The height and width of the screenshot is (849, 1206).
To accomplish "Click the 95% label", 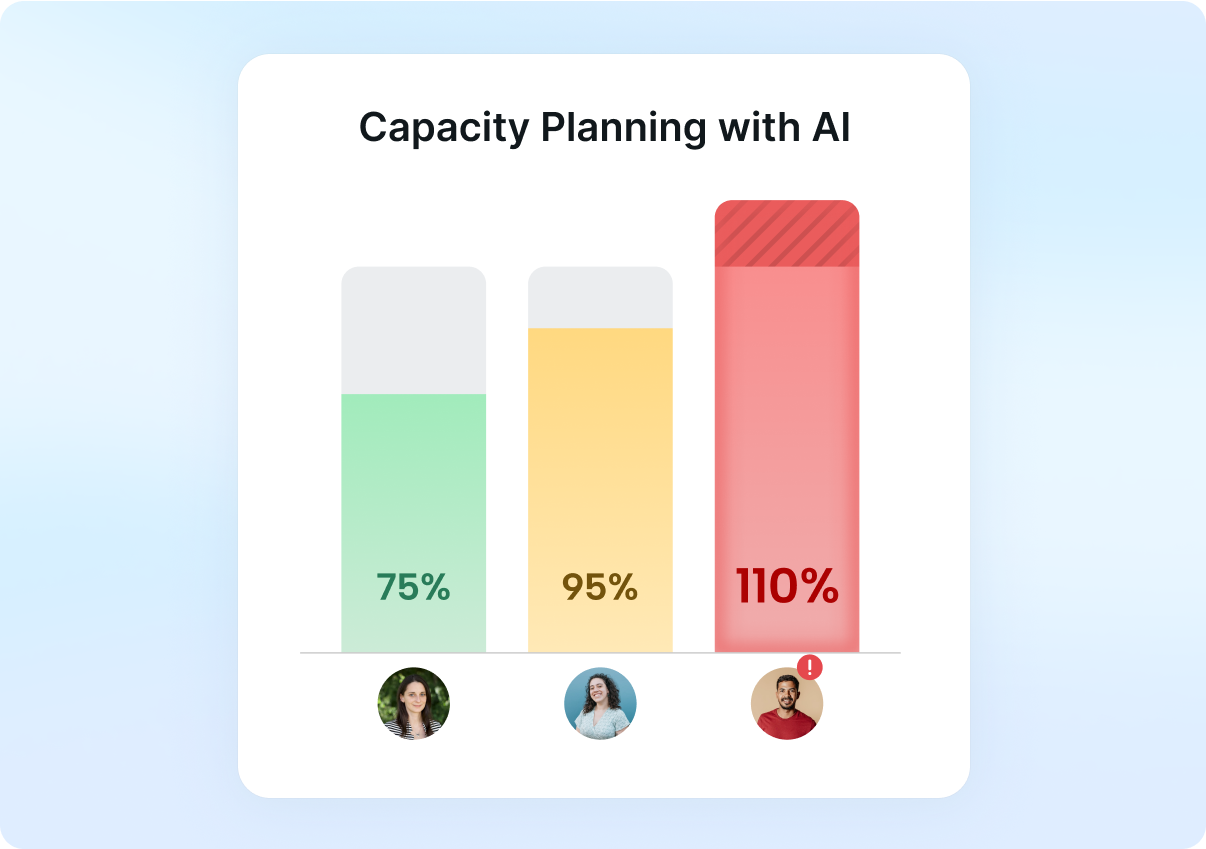I will point(600,588).
